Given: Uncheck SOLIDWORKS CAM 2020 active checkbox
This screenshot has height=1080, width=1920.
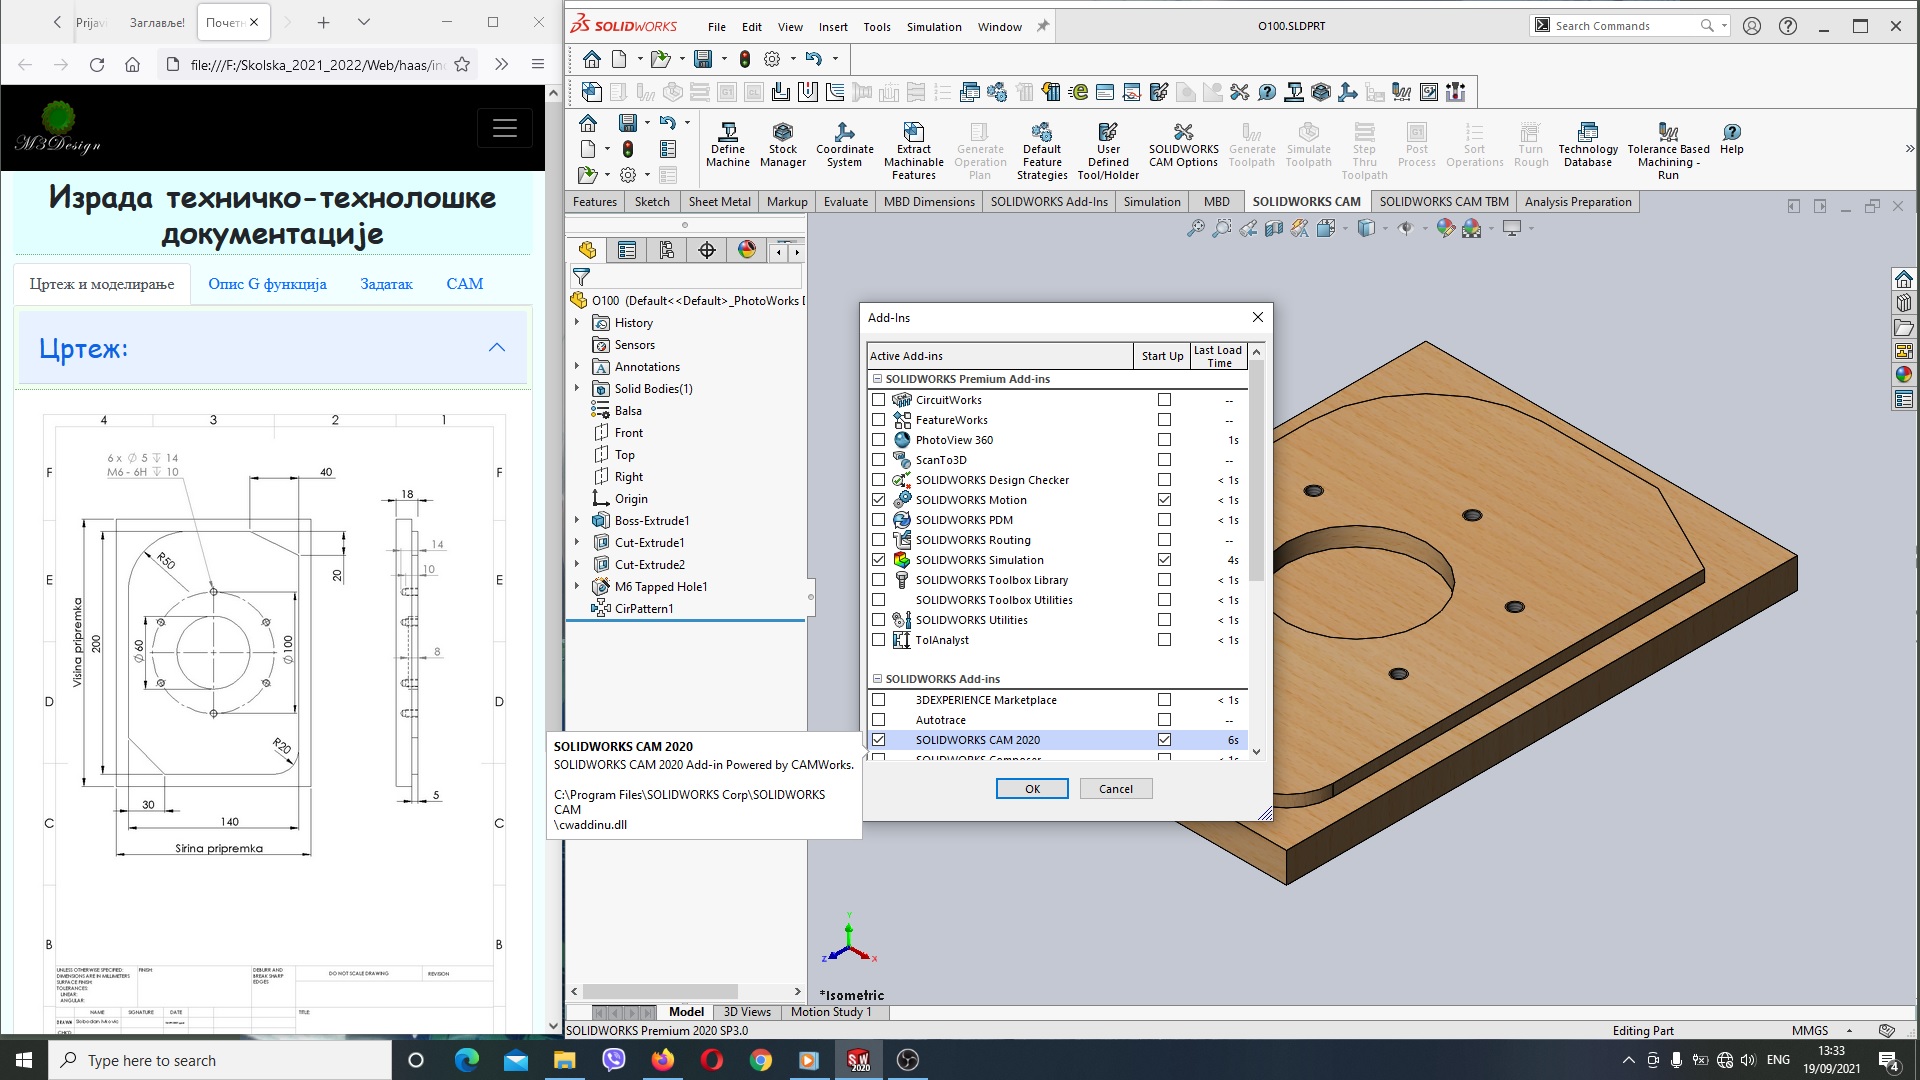Looking at the screenshot, I should click(879, 740).
